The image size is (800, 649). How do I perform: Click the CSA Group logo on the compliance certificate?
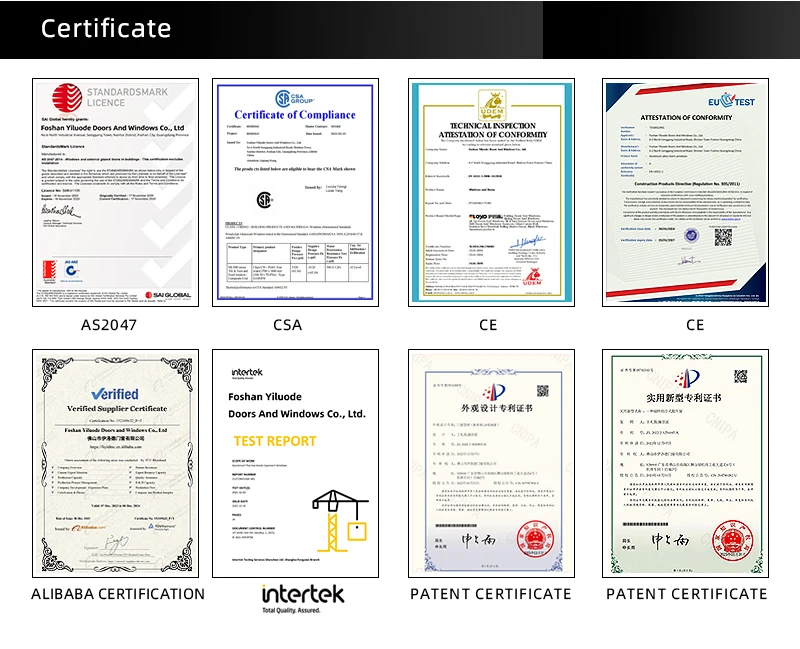(294, 98)
